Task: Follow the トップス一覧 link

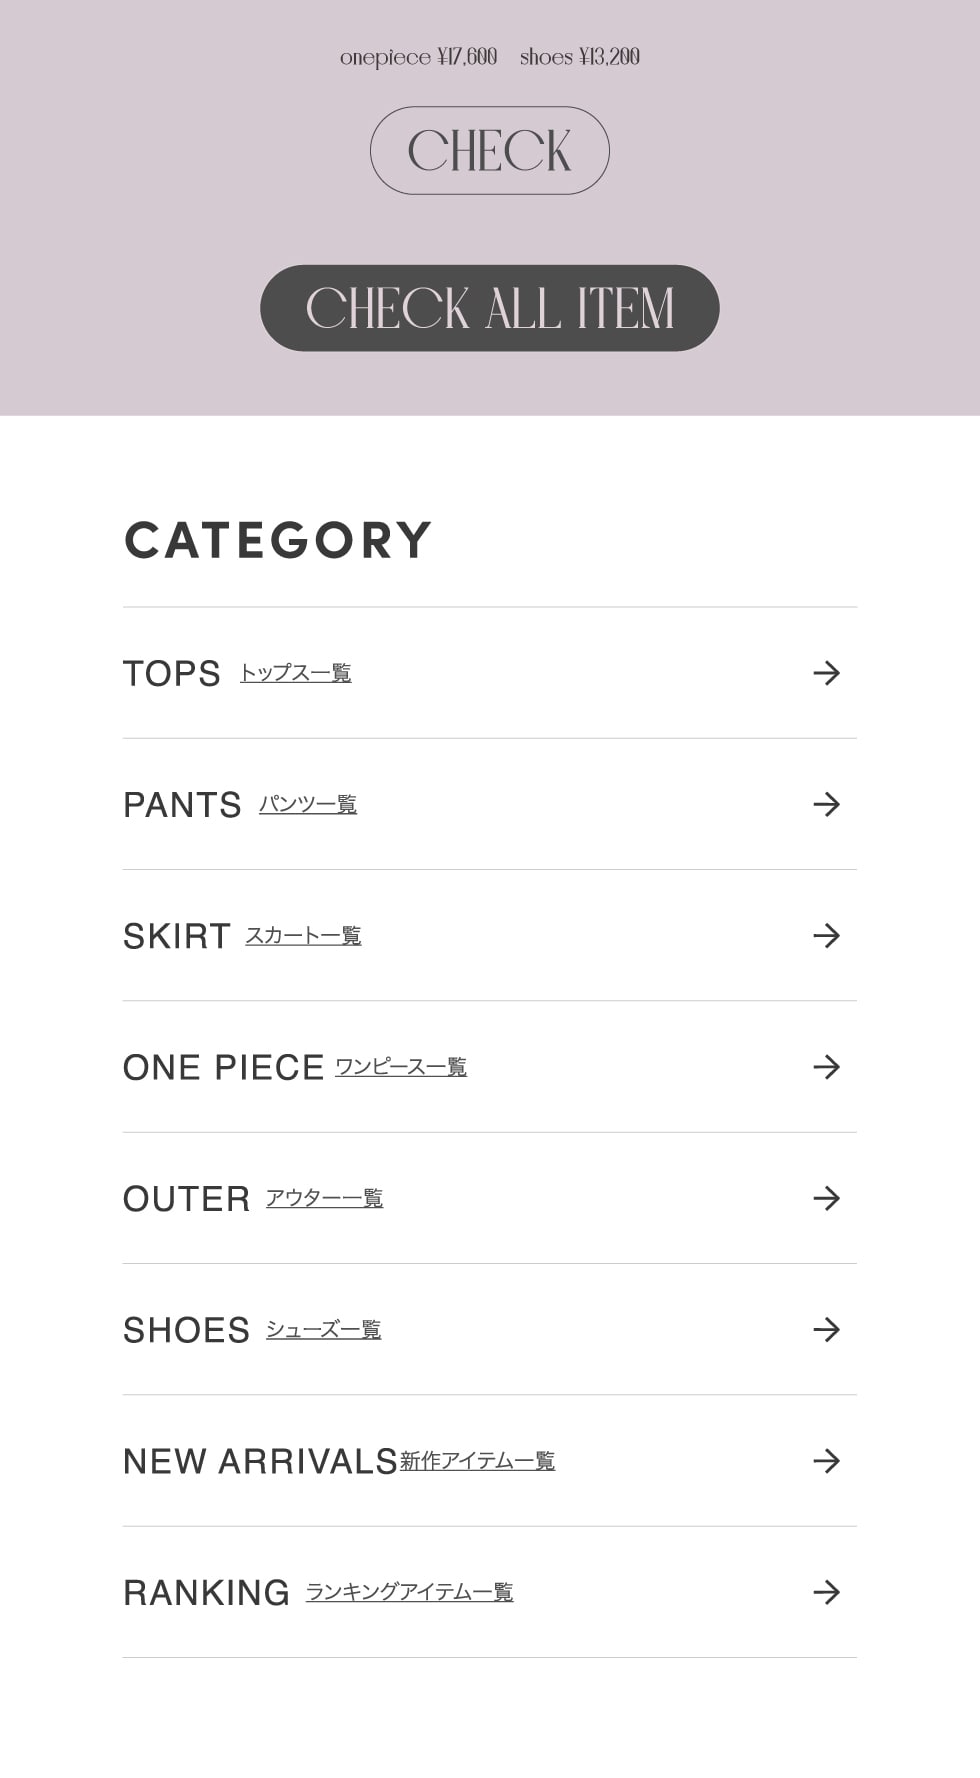Action: tap(295, 673)
